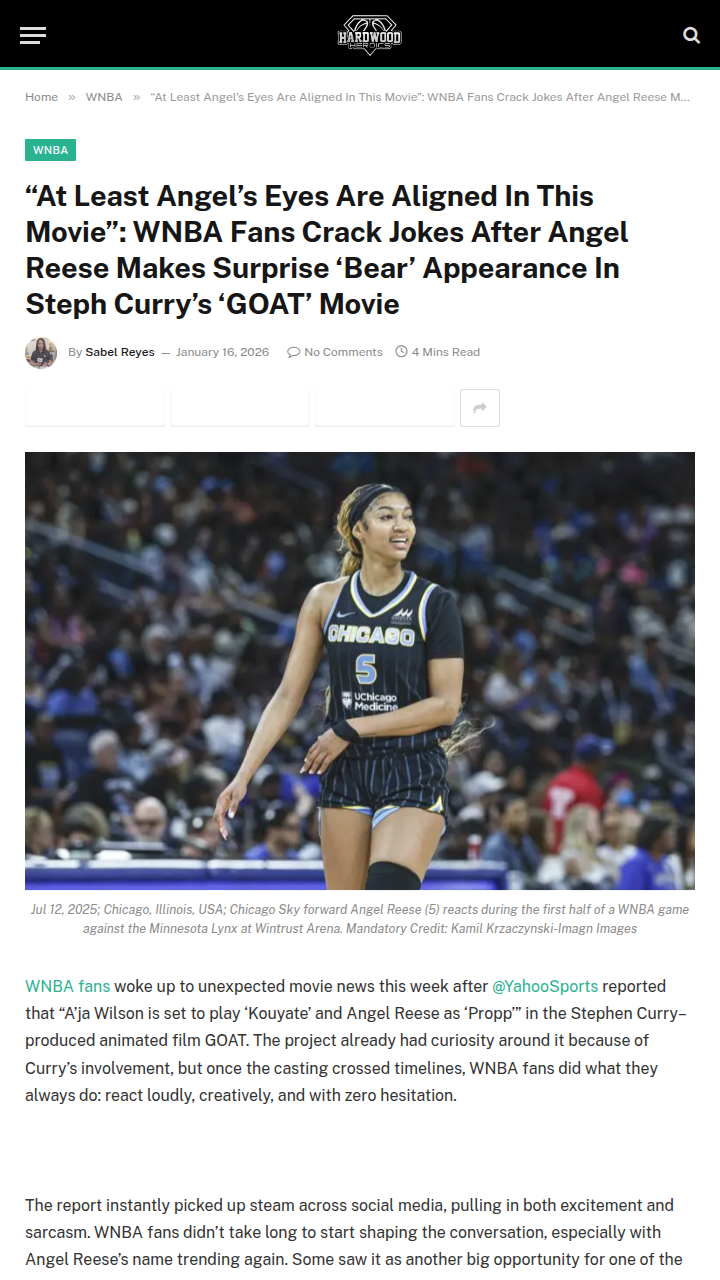Screen dimensions: 720x1280
Task: Click the Hardwood Heroics logo
Action: click(369, 35)
